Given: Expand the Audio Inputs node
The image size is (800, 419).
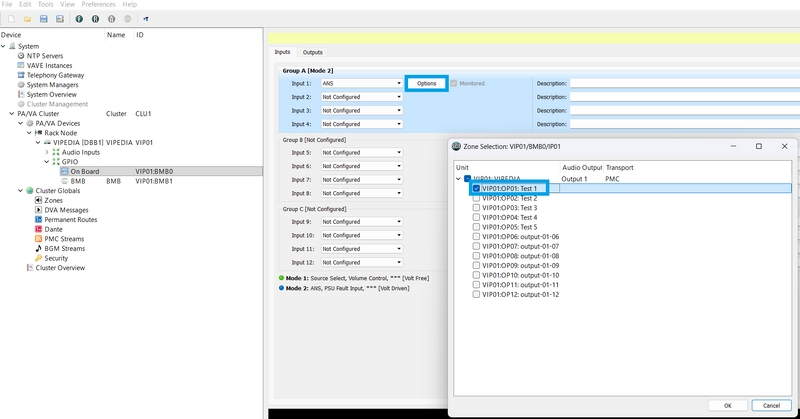Looking at the screenshot, I should click(x=47, y=152).
